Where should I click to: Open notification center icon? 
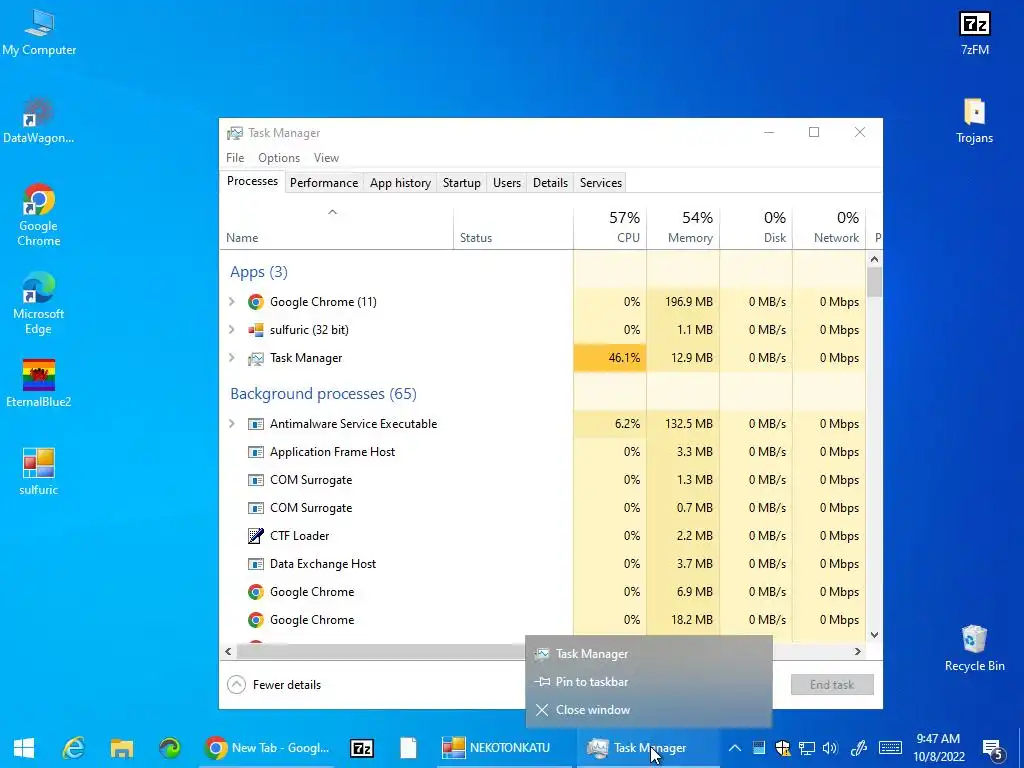click(993, 748)
